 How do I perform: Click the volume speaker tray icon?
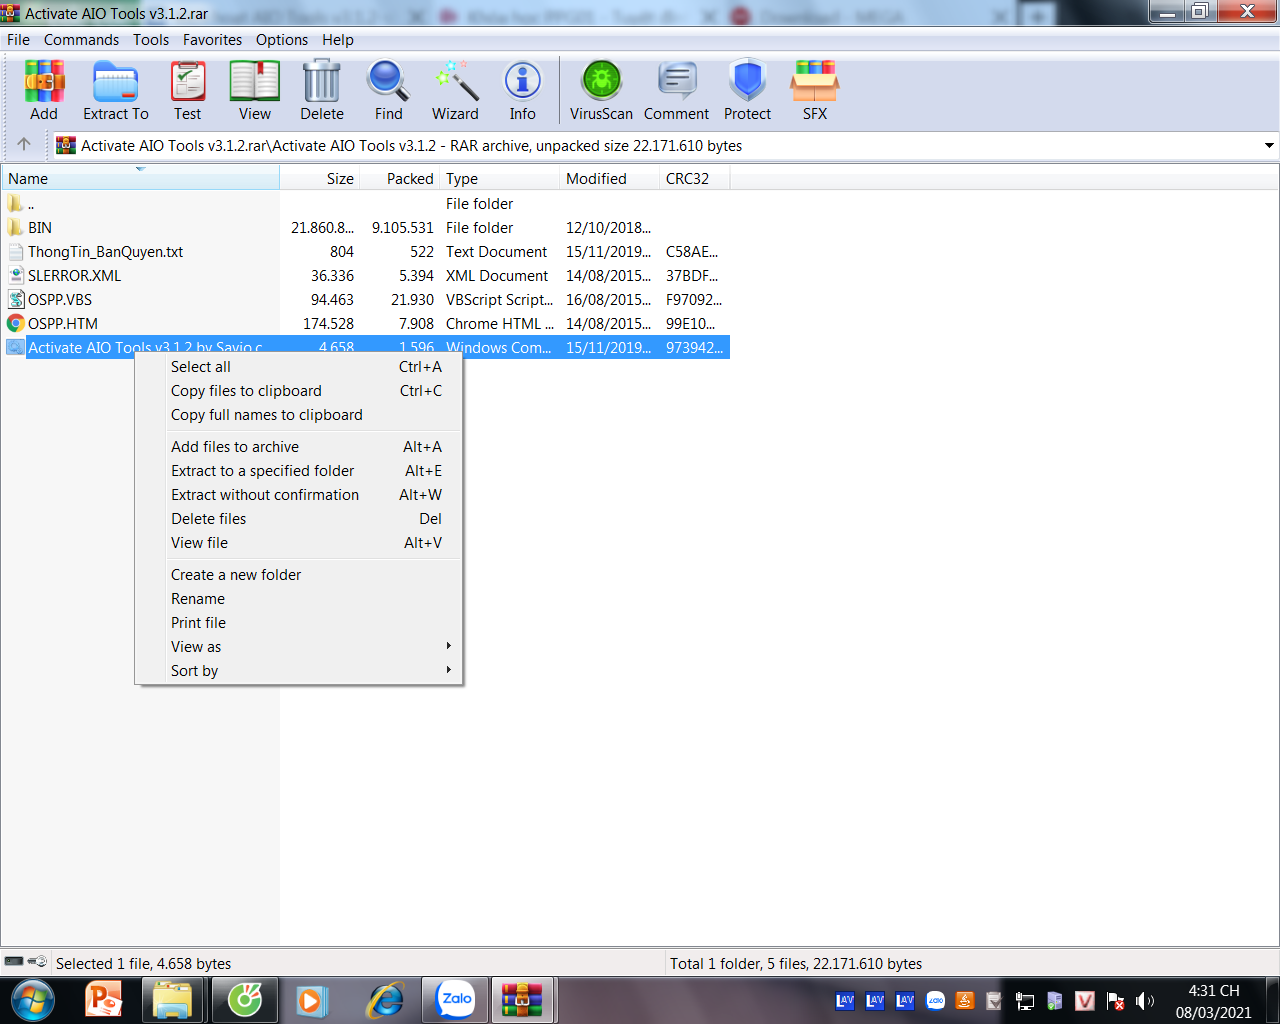click(1145, 1001)
